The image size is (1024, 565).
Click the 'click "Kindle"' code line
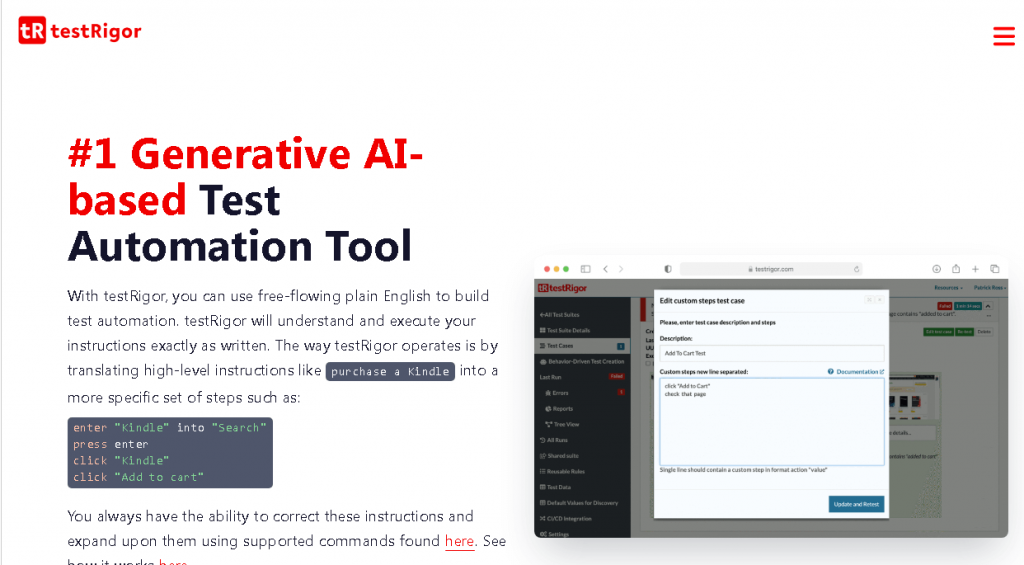(121, 460)
